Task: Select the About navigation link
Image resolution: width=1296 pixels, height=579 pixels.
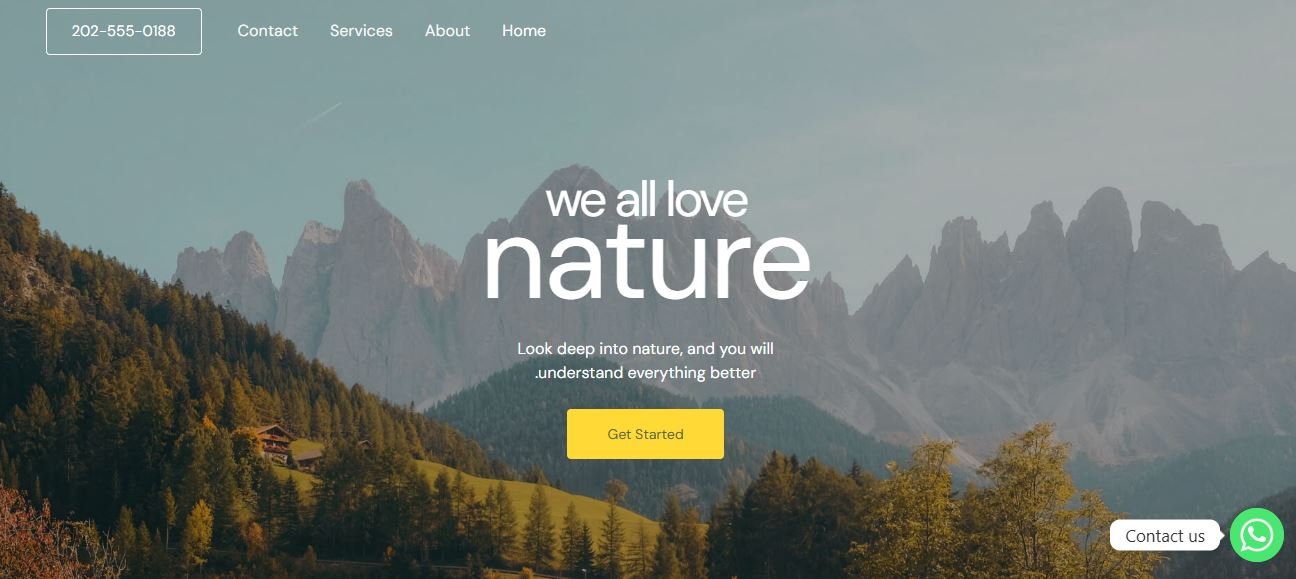Action: [x=447, y=31]
